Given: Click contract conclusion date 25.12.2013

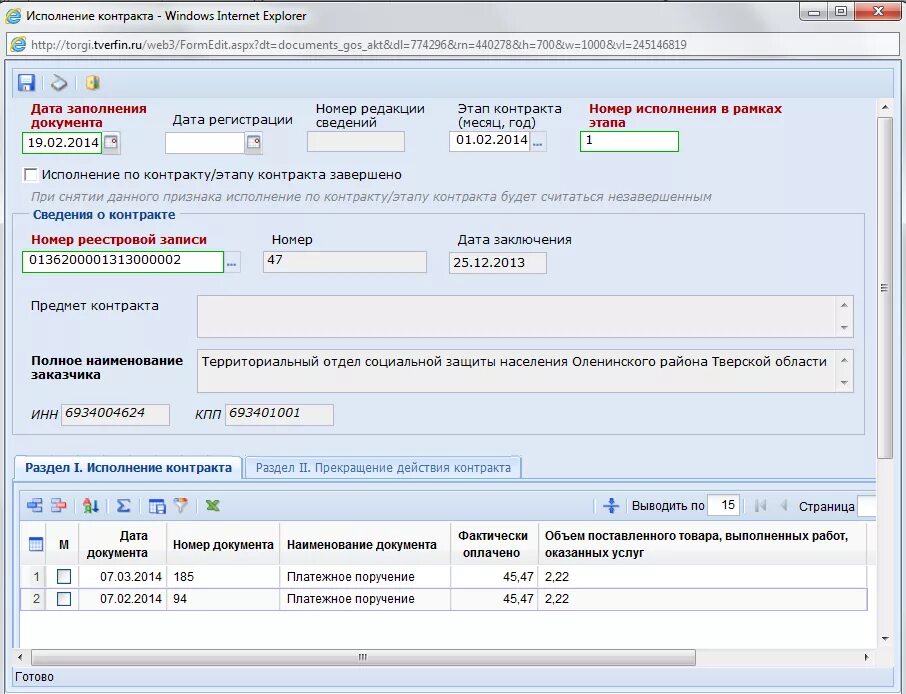Looking at the screenshot, I should 497,263.
